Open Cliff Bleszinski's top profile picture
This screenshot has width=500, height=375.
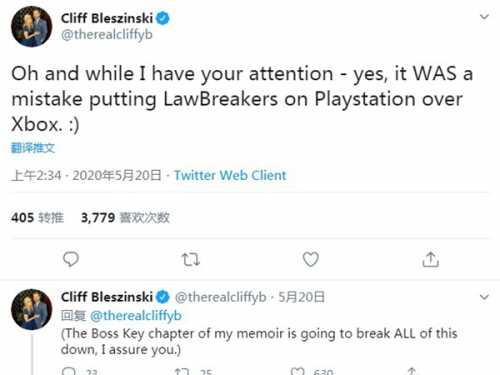[x=32, y=26]
